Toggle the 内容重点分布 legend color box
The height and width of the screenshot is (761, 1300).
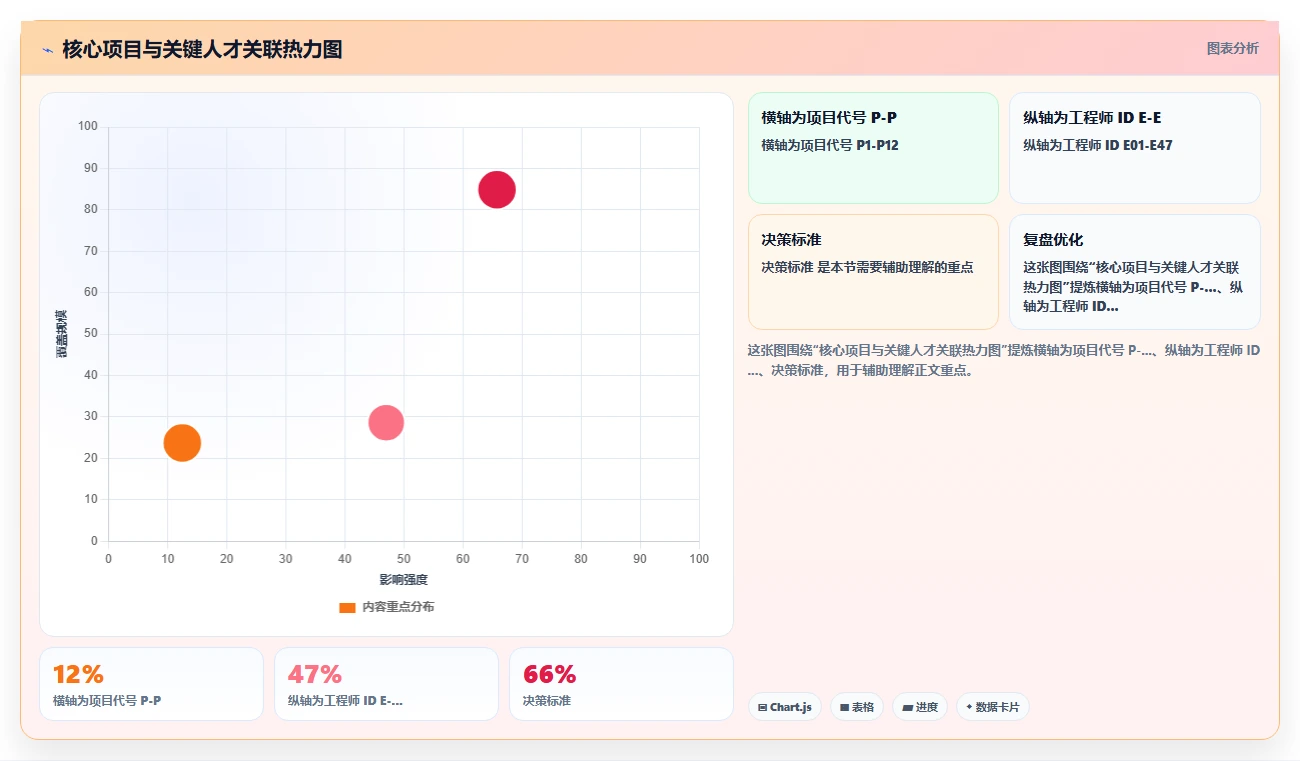point(347,607)
